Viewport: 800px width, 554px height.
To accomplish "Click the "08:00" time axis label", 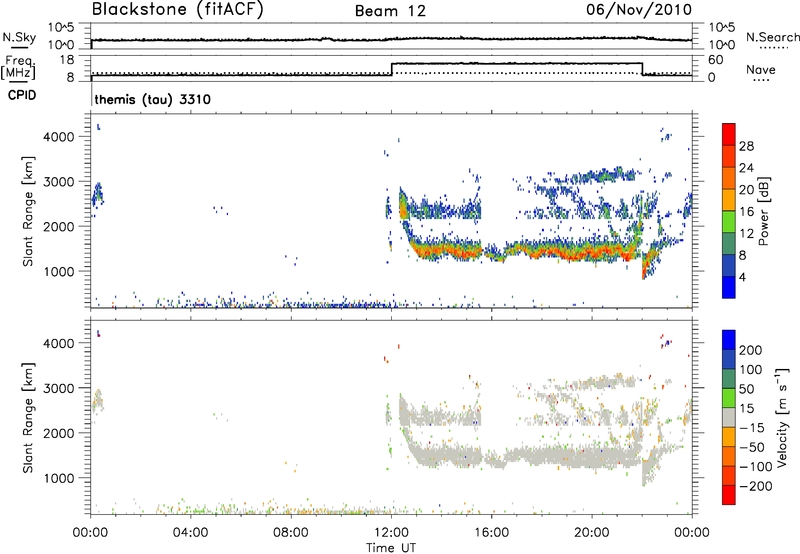I will 290,533.
